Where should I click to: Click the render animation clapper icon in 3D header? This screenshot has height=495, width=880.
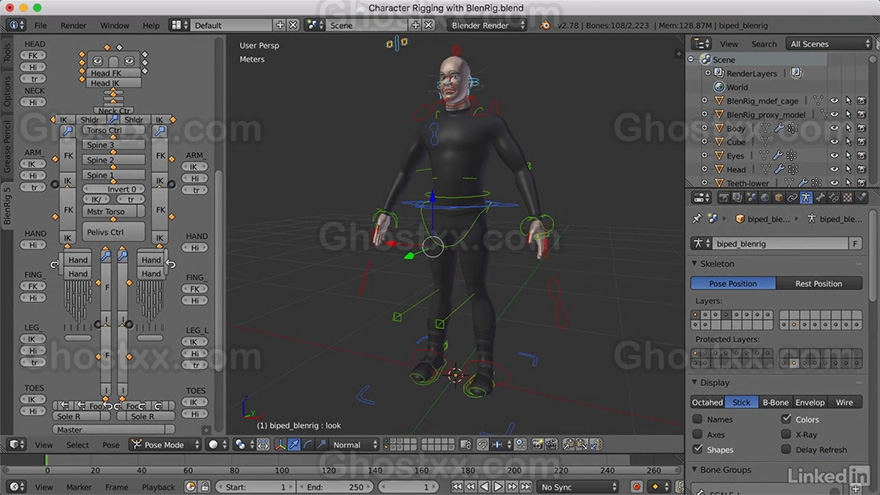click(x=551, y=444)
